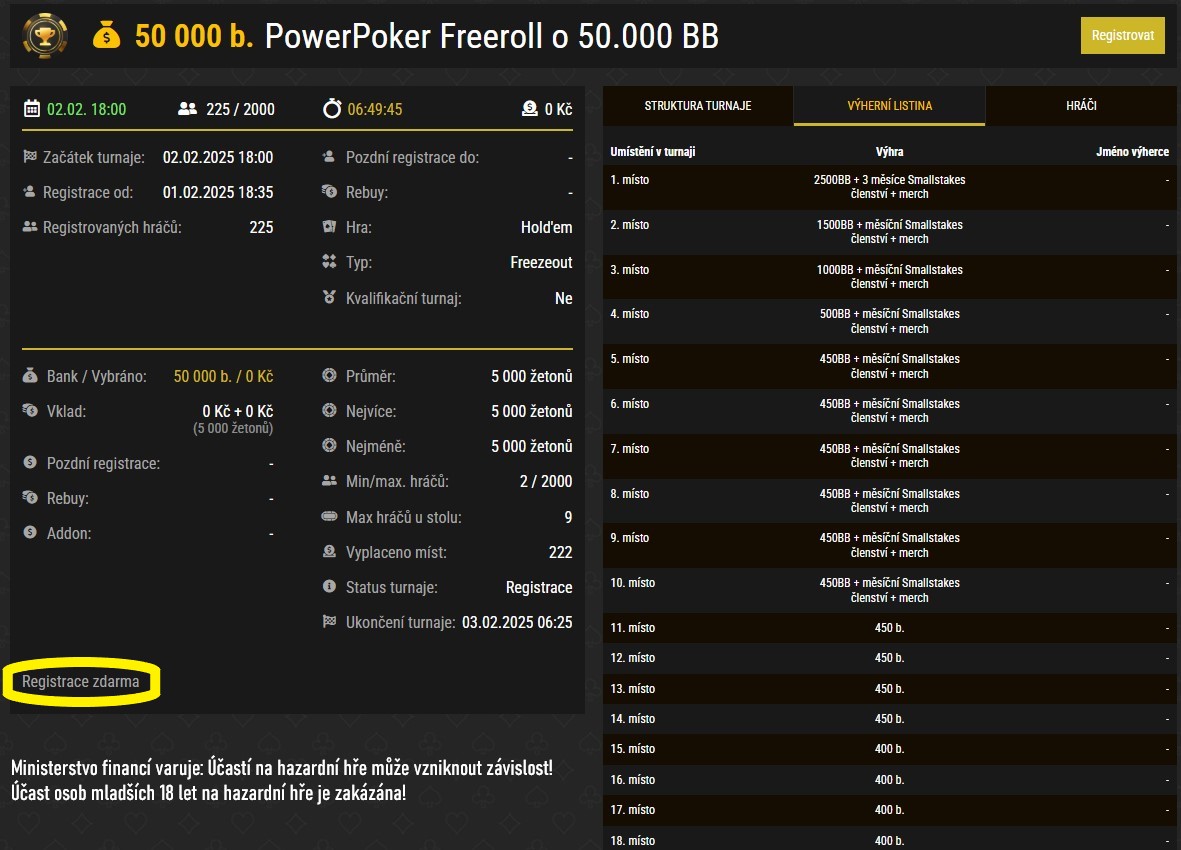Click the Freezeout type value

(541, 262)
